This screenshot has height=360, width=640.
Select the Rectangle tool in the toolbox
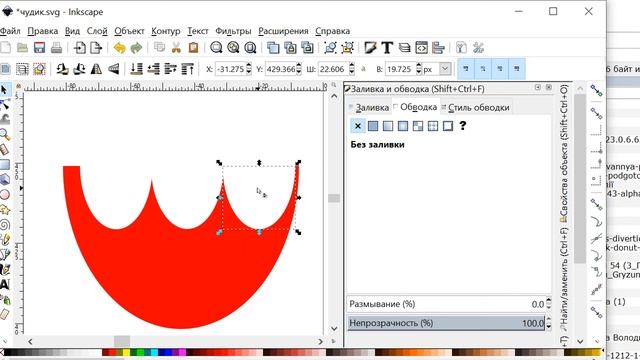[x=4, y=164]
